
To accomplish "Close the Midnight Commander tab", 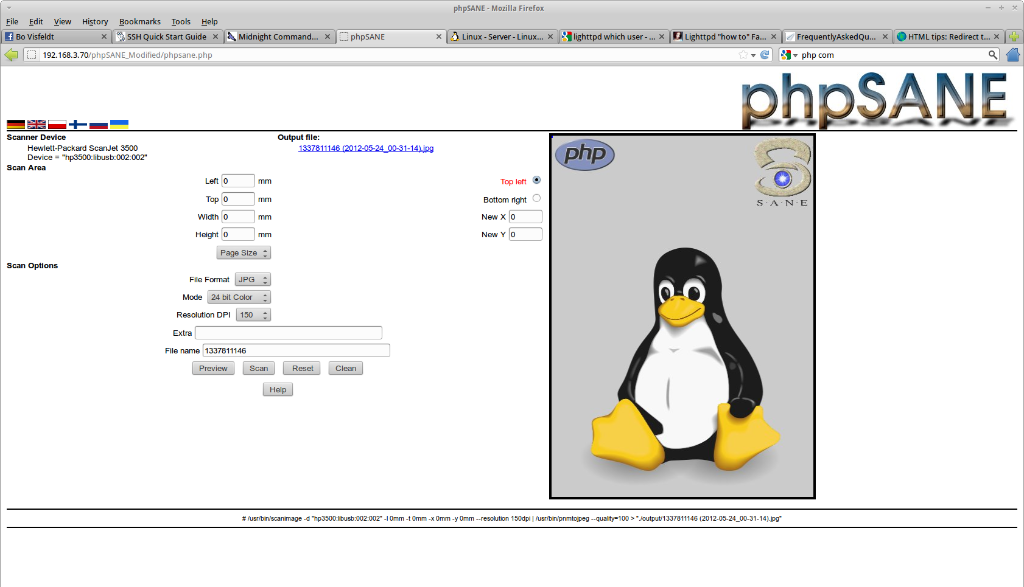I will pyautogui.click(x=327, y=37).
